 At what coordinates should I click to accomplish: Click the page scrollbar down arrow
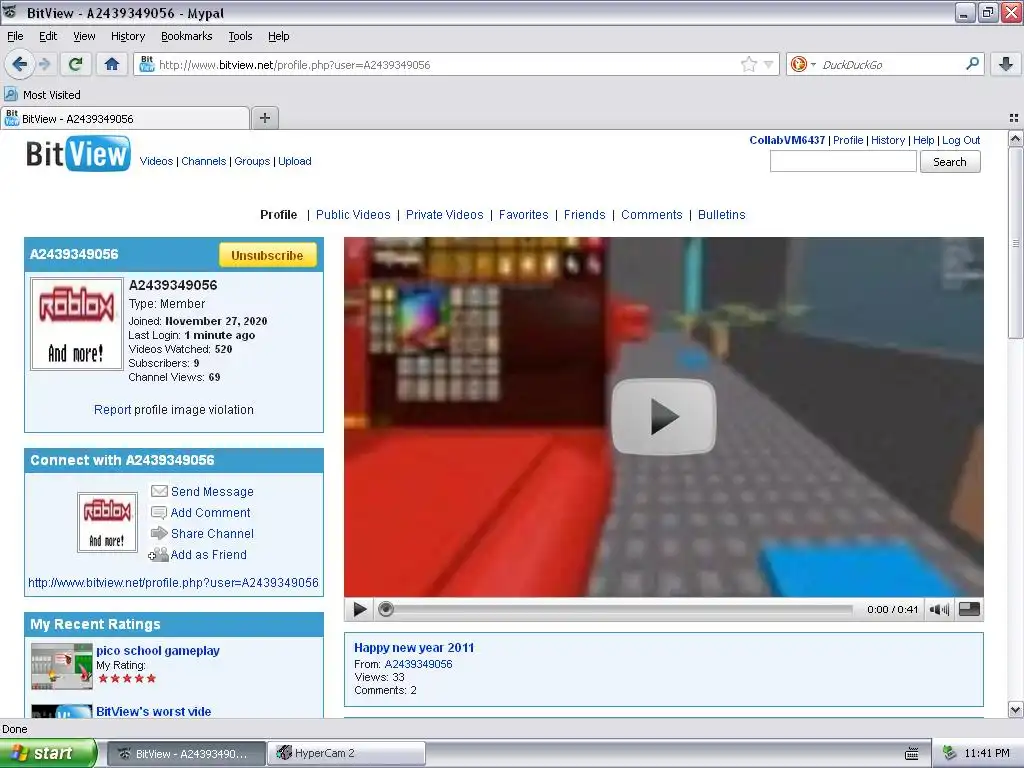pos(1015,709)
